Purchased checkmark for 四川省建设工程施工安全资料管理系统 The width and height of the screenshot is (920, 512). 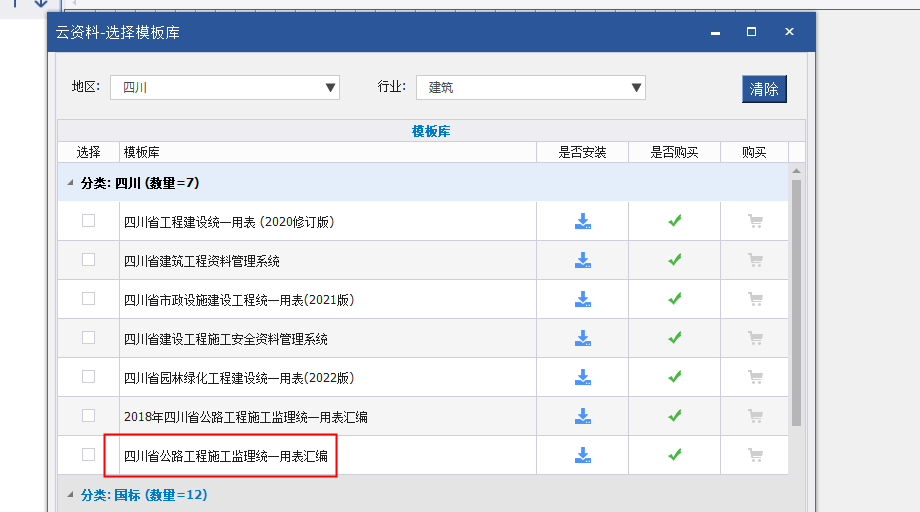[x=675, y=337]
